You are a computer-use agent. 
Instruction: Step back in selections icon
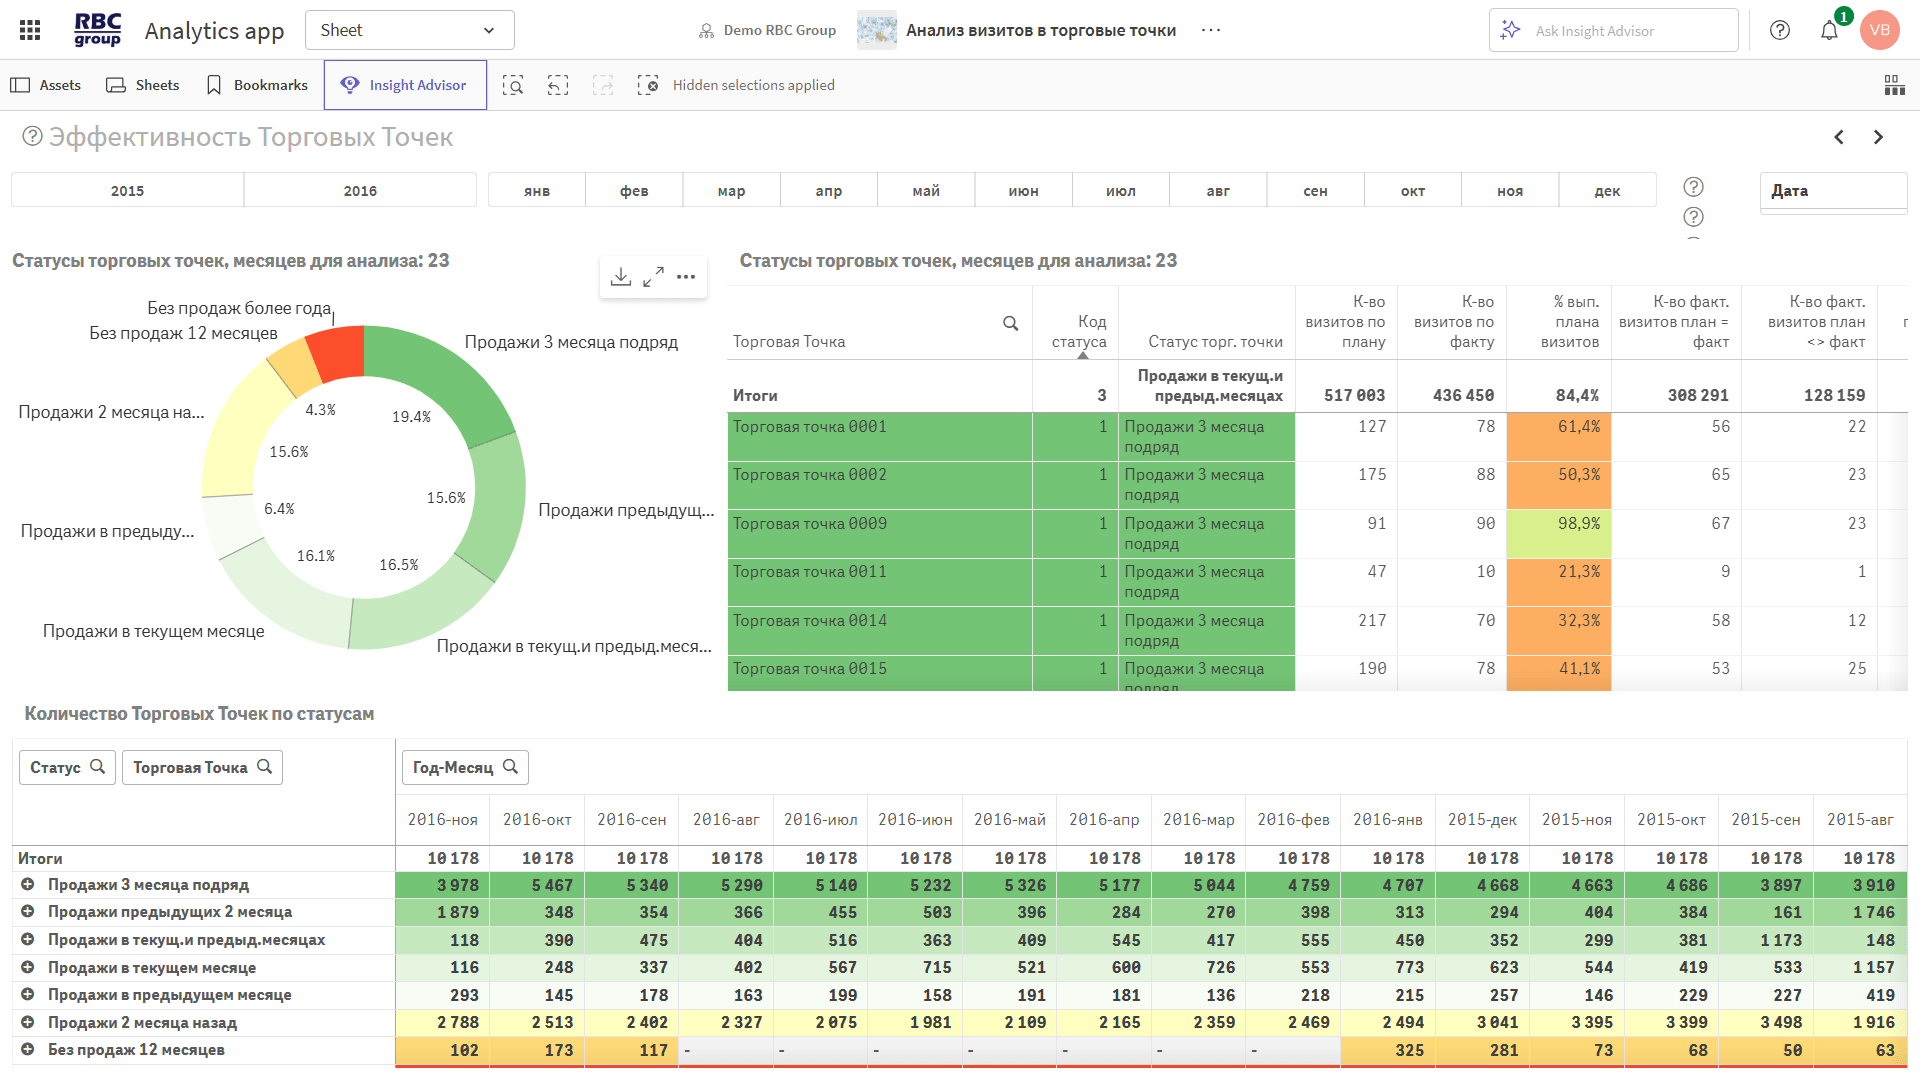[558, 85]
